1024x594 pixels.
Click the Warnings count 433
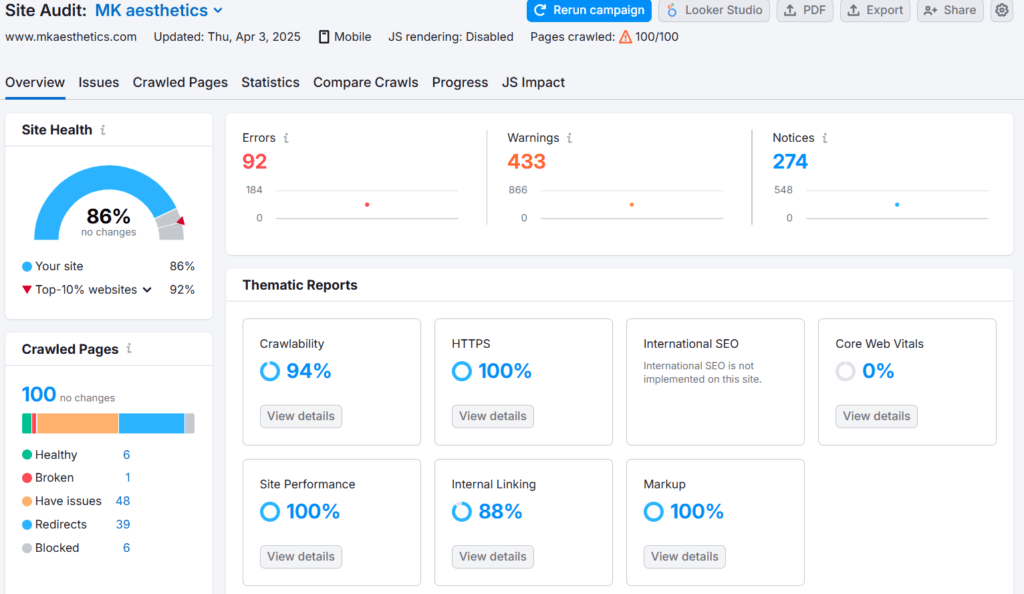click(526, 161)
